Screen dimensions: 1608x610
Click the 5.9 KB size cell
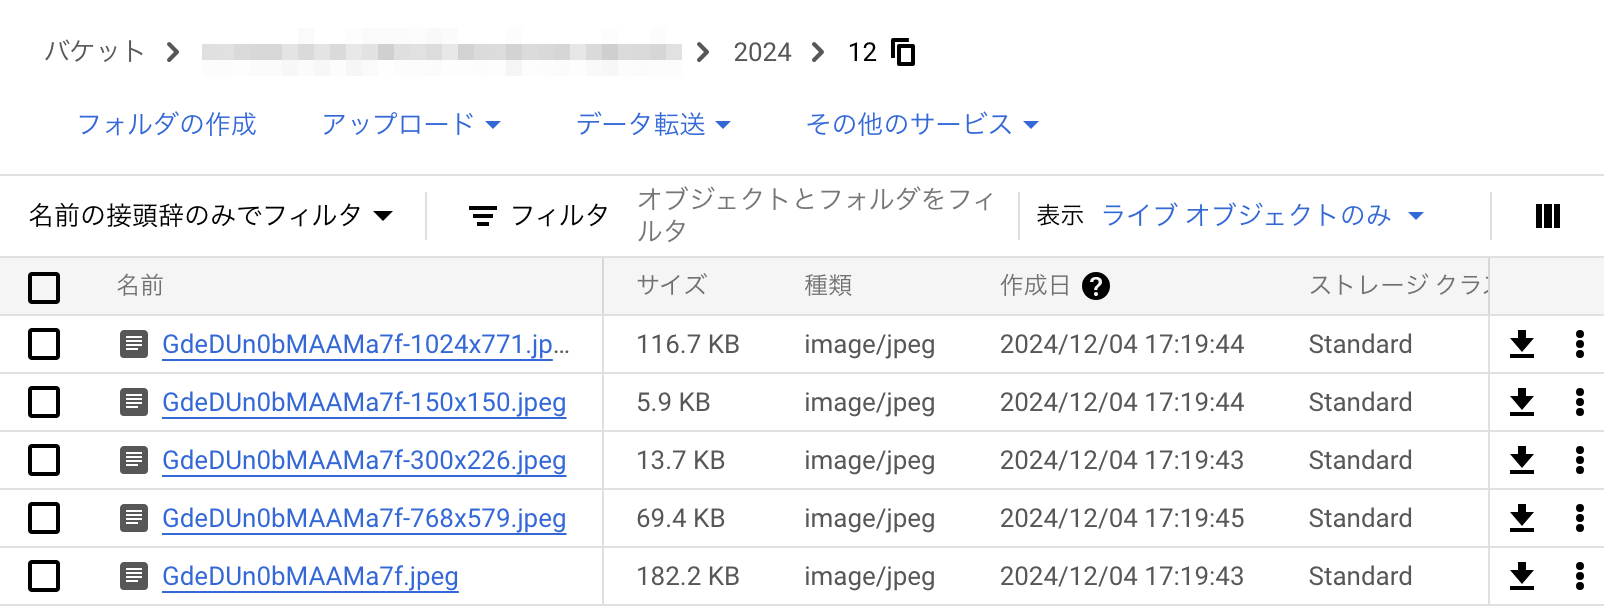tap(673, 402)
